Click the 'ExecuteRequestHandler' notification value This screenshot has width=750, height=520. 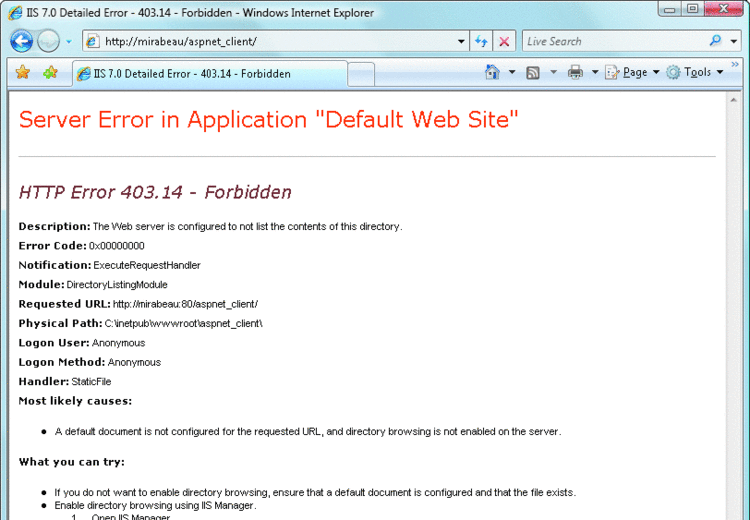(x=147, y=266)
